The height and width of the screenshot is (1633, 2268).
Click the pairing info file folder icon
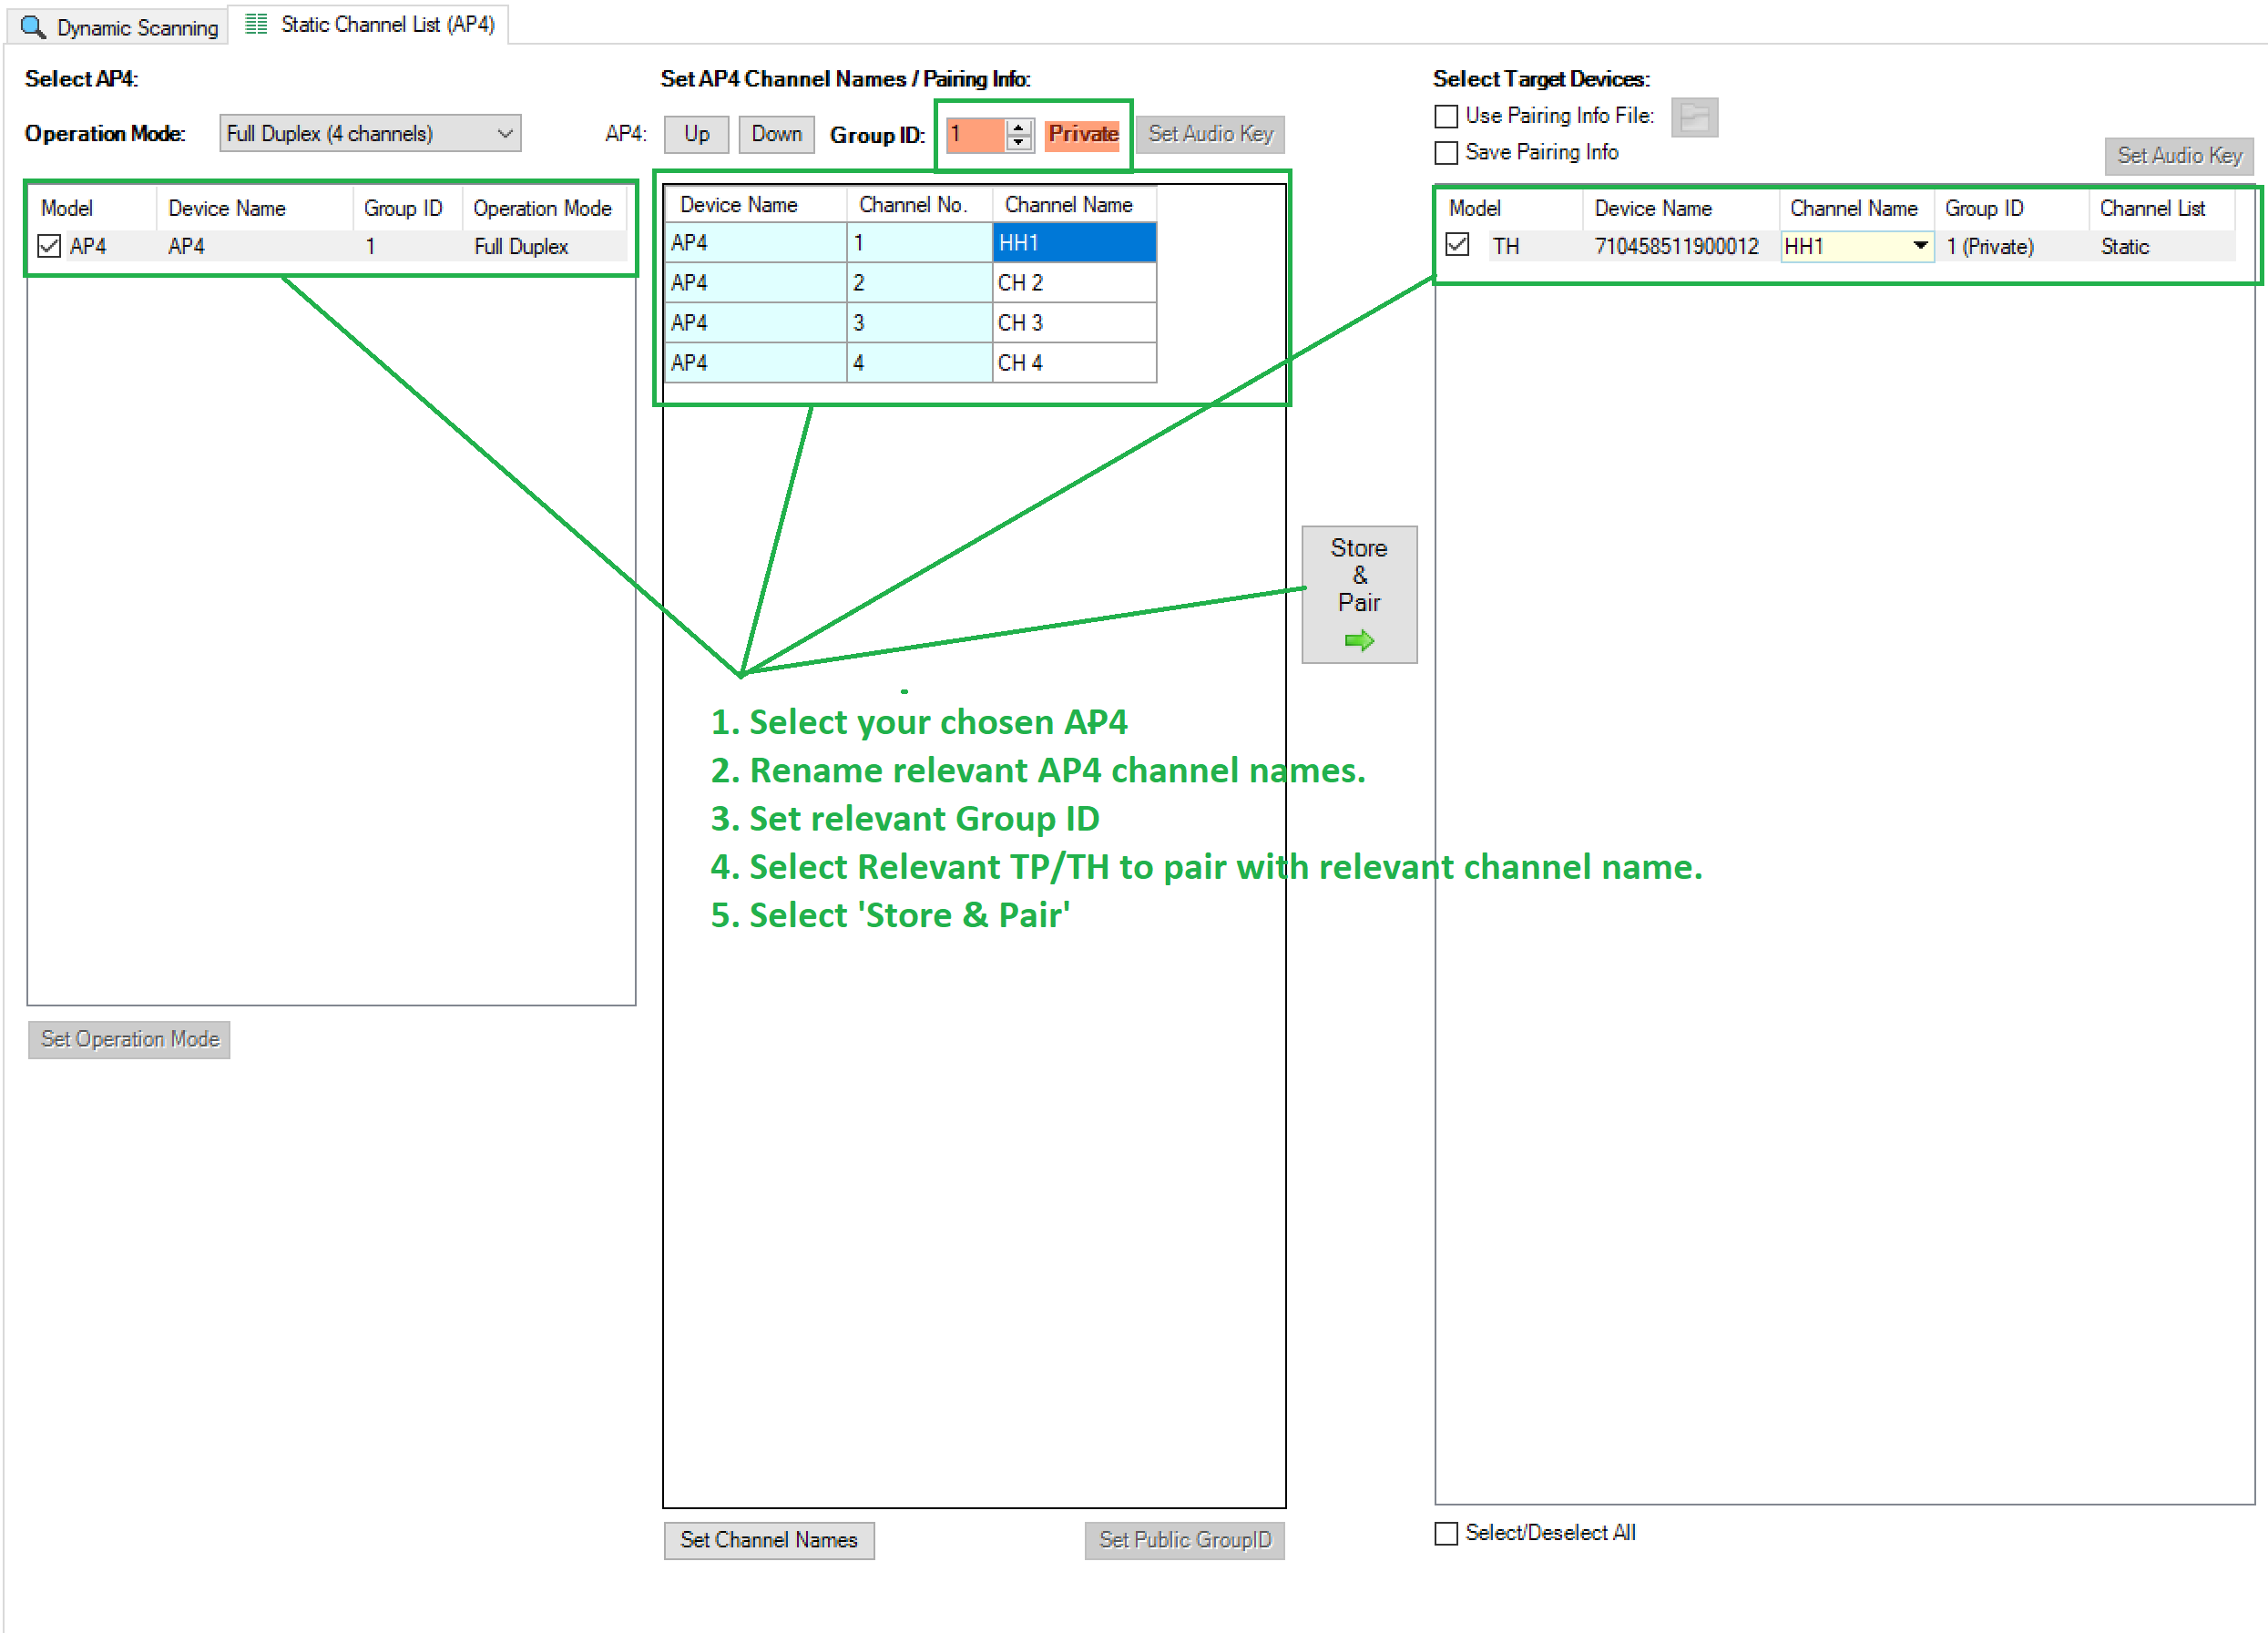click(1694, 117)
